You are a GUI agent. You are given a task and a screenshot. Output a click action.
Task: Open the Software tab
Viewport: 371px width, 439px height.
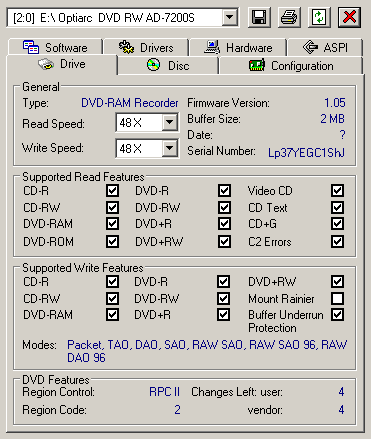pyautogui.click(x=55, y=47)
